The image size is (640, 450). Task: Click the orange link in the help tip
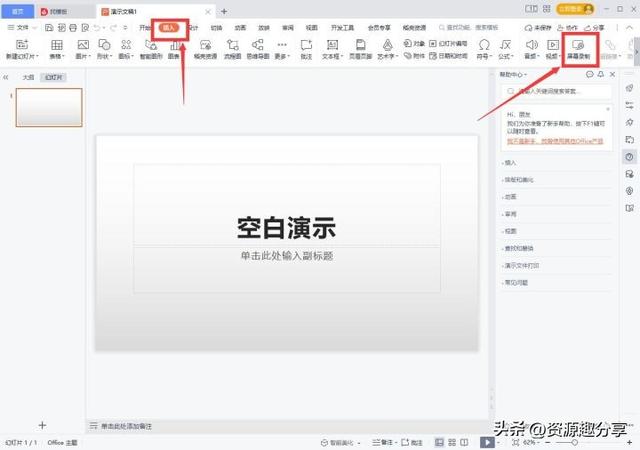coord(555,141)
